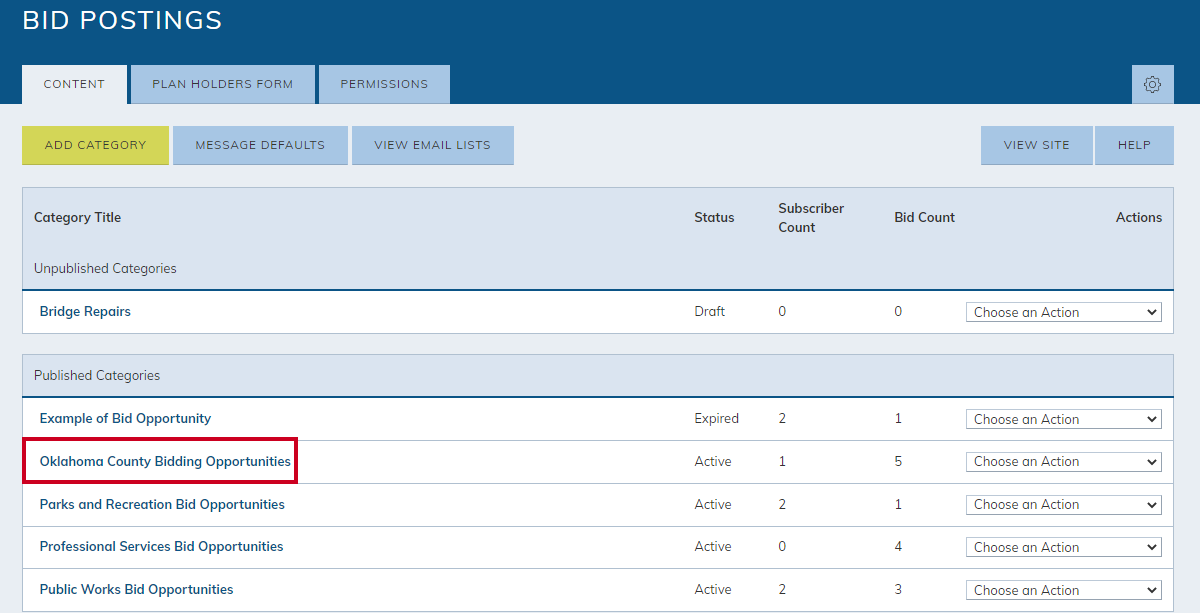Open Message Defaults
The image size is (1200, 613).
[x=260, y=145]
